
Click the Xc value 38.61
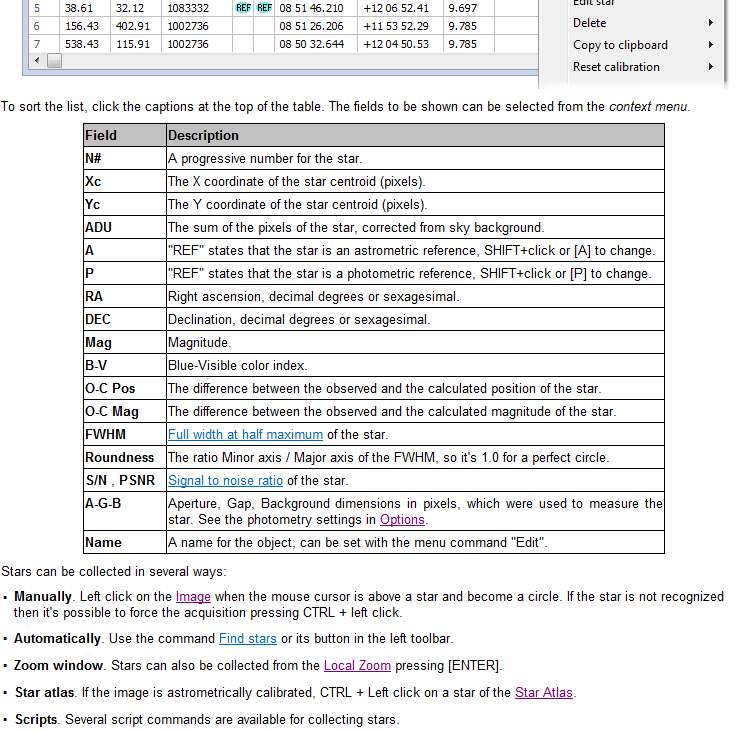pyautogui.click(x=79, y=8)
